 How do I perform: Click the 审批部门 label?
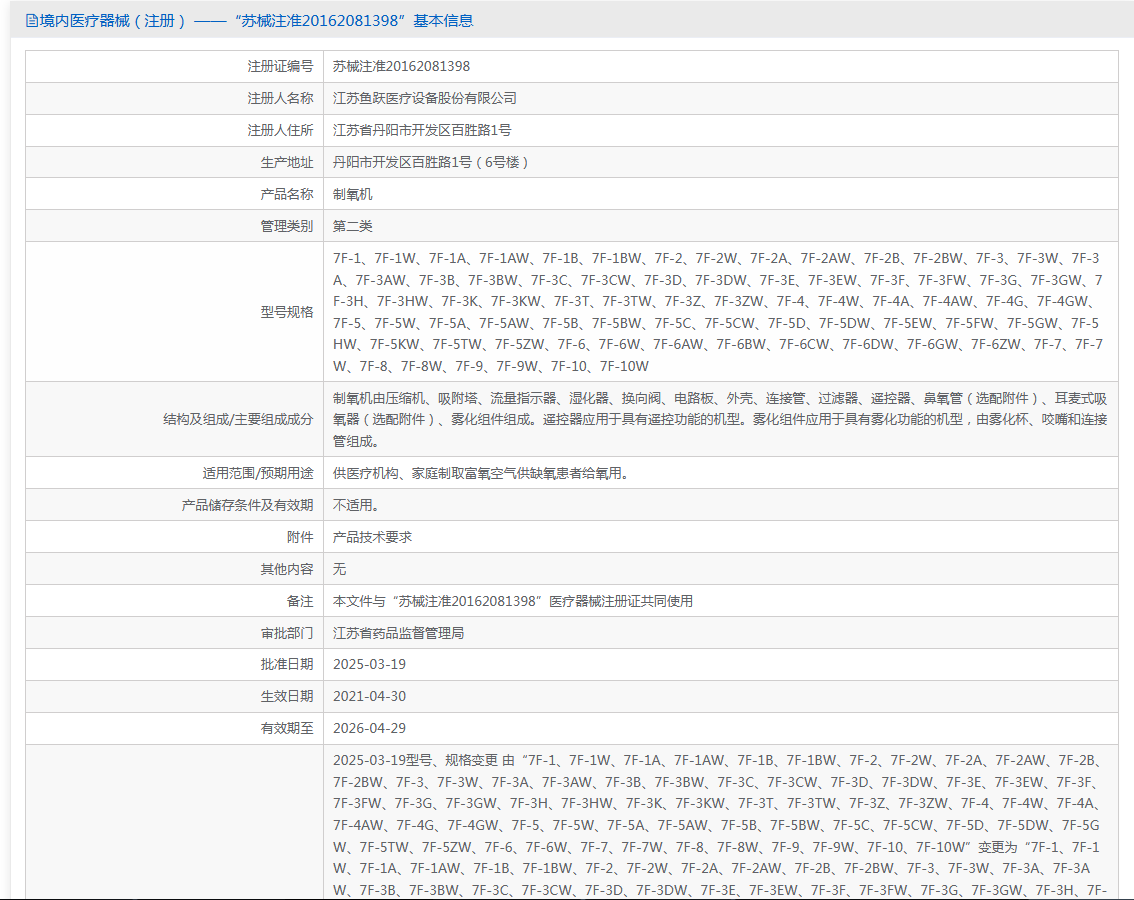point(286,633)
